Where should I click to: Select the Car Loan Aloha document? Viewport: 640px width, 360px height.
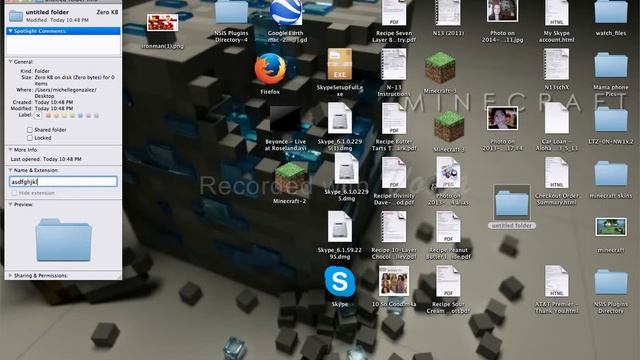pos(556,118)
